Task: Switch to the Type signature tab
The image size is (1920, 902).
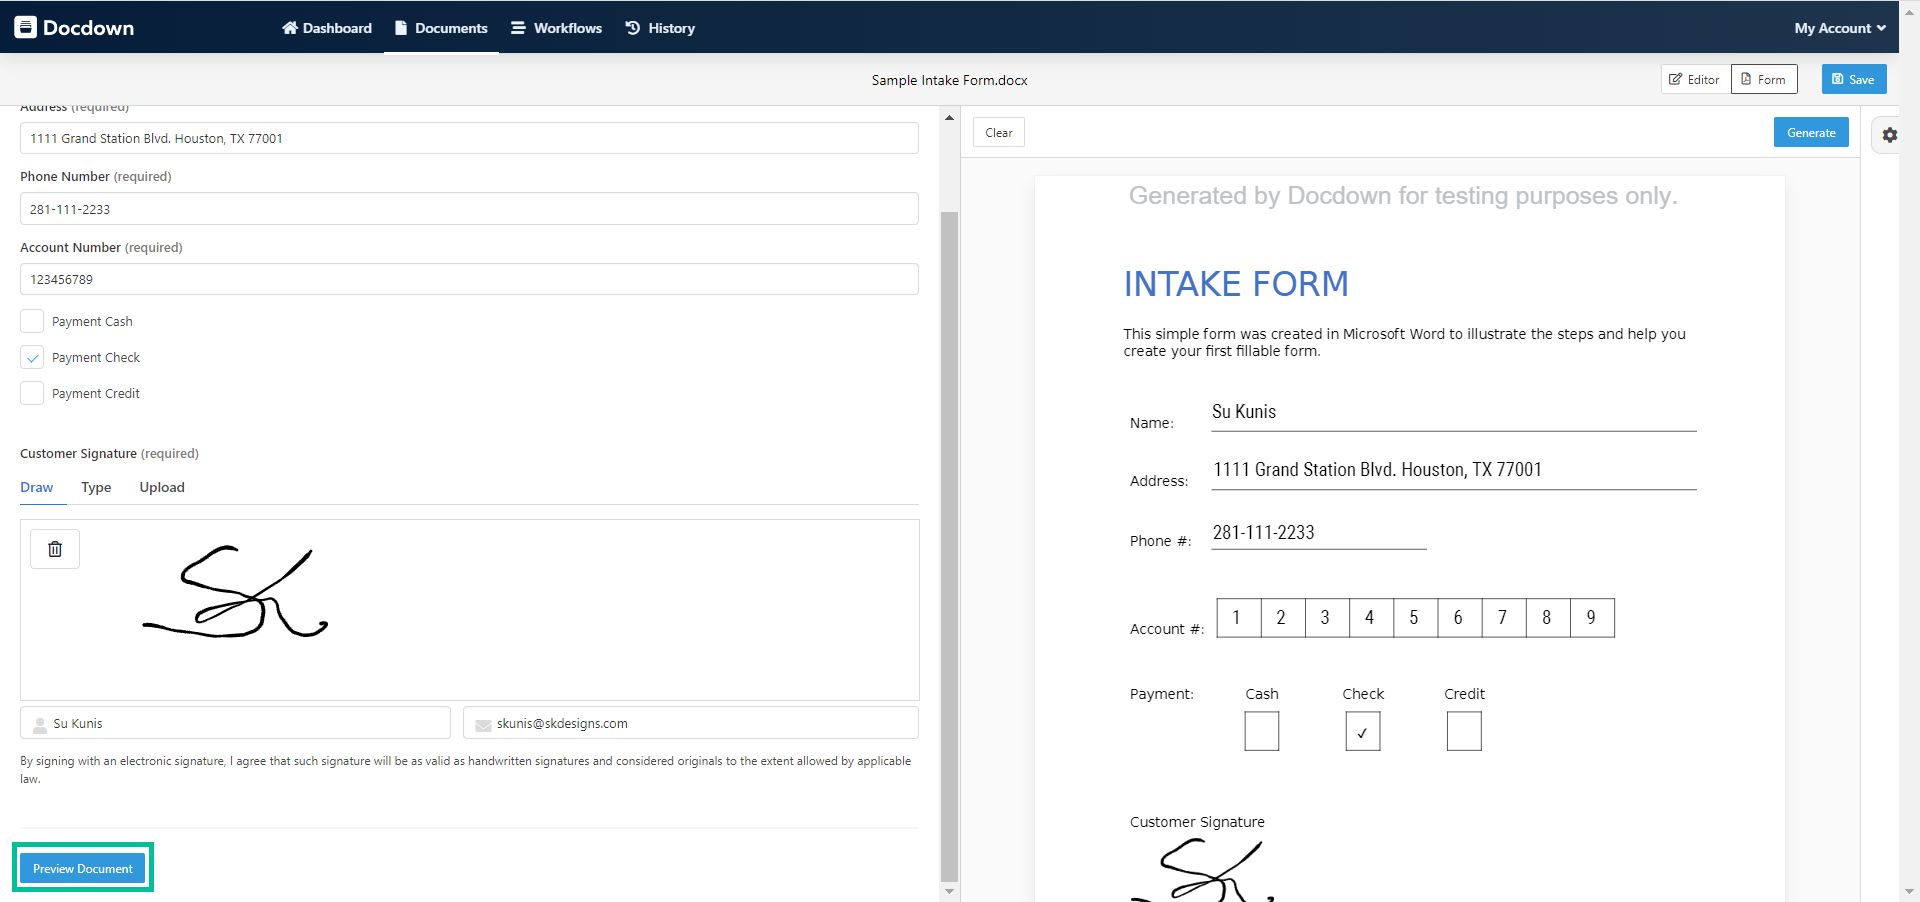Action: point(96,488)
